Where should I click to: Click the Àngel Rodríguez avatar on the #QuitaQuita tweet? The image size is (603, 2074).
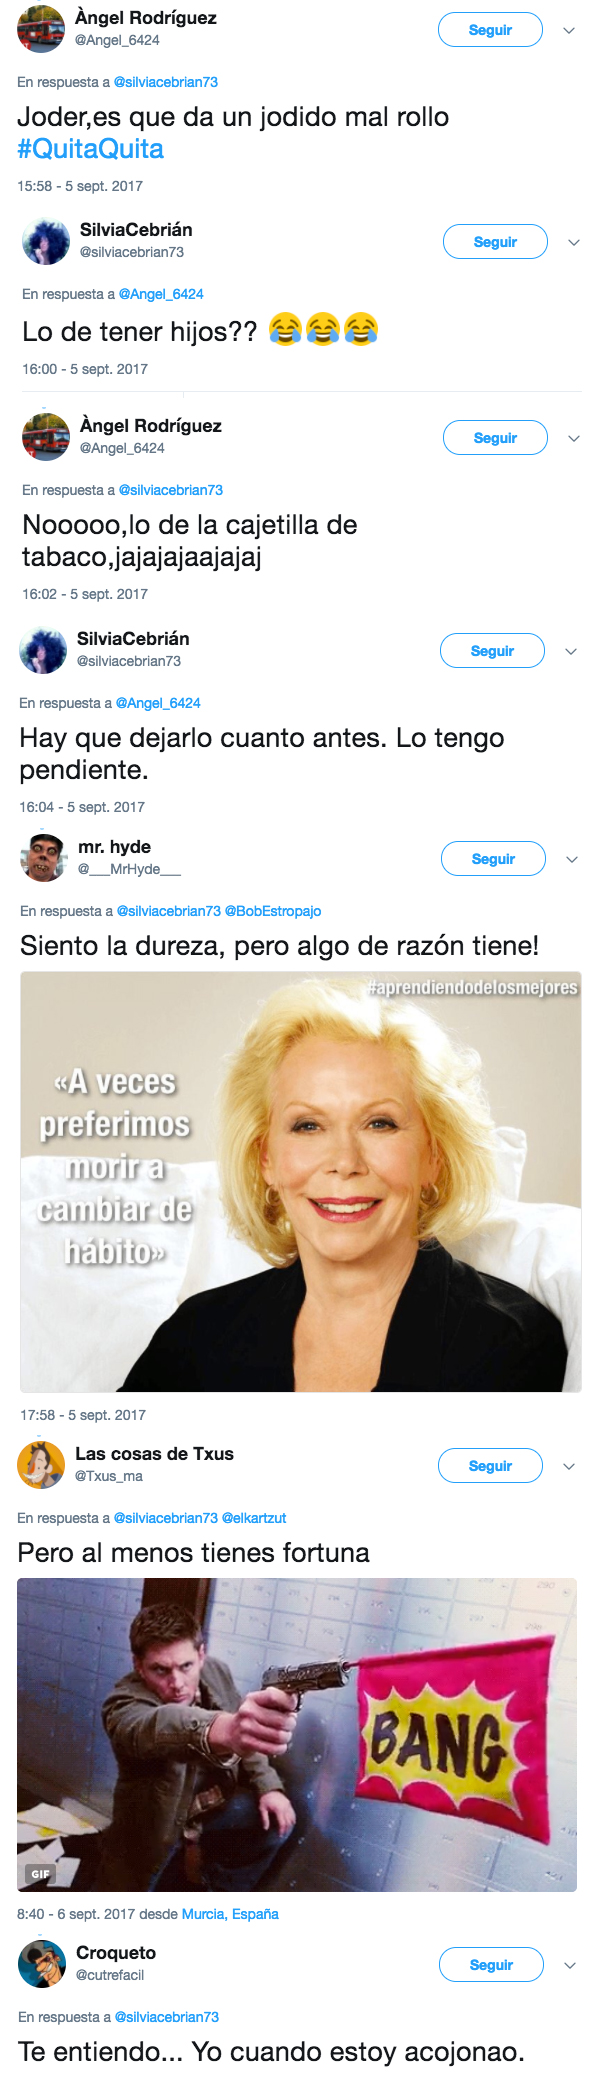click(41, 29)
